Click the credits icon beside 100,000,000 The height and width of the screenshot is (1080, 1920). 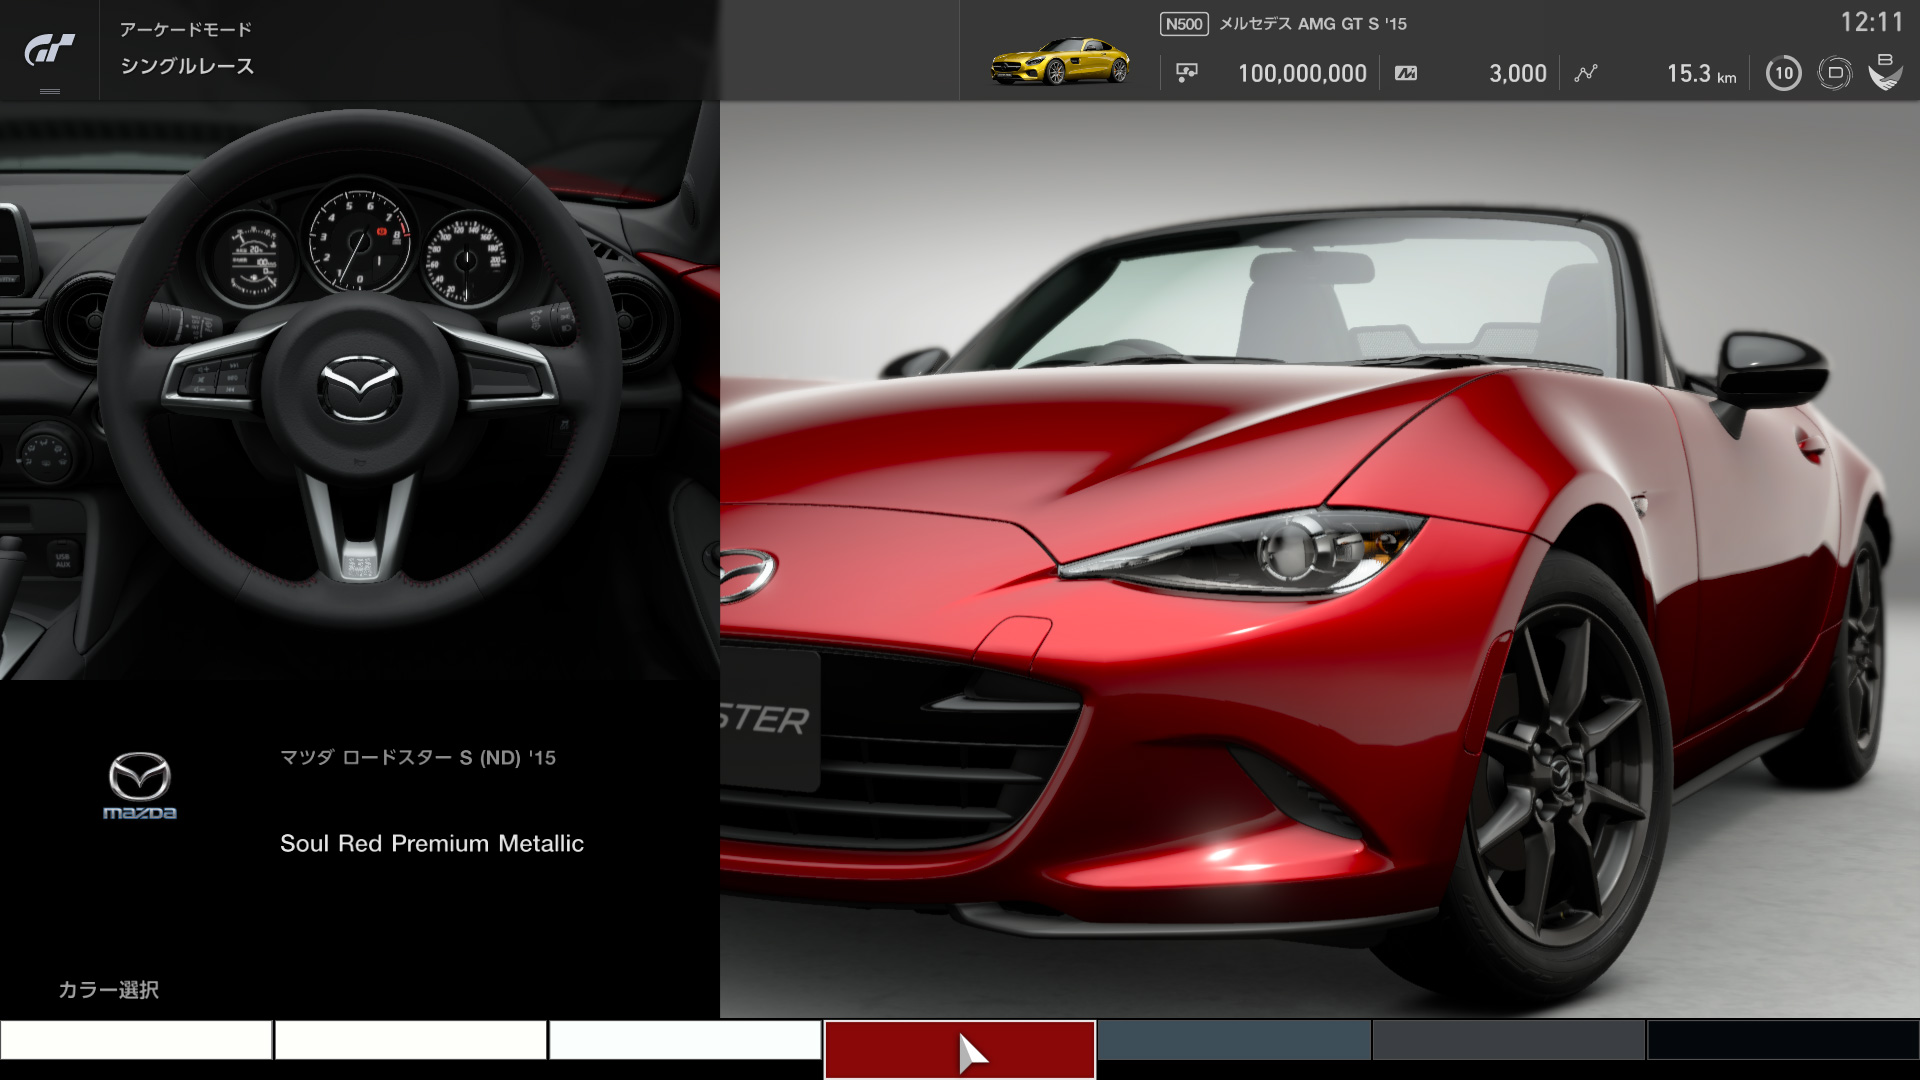1187,73
